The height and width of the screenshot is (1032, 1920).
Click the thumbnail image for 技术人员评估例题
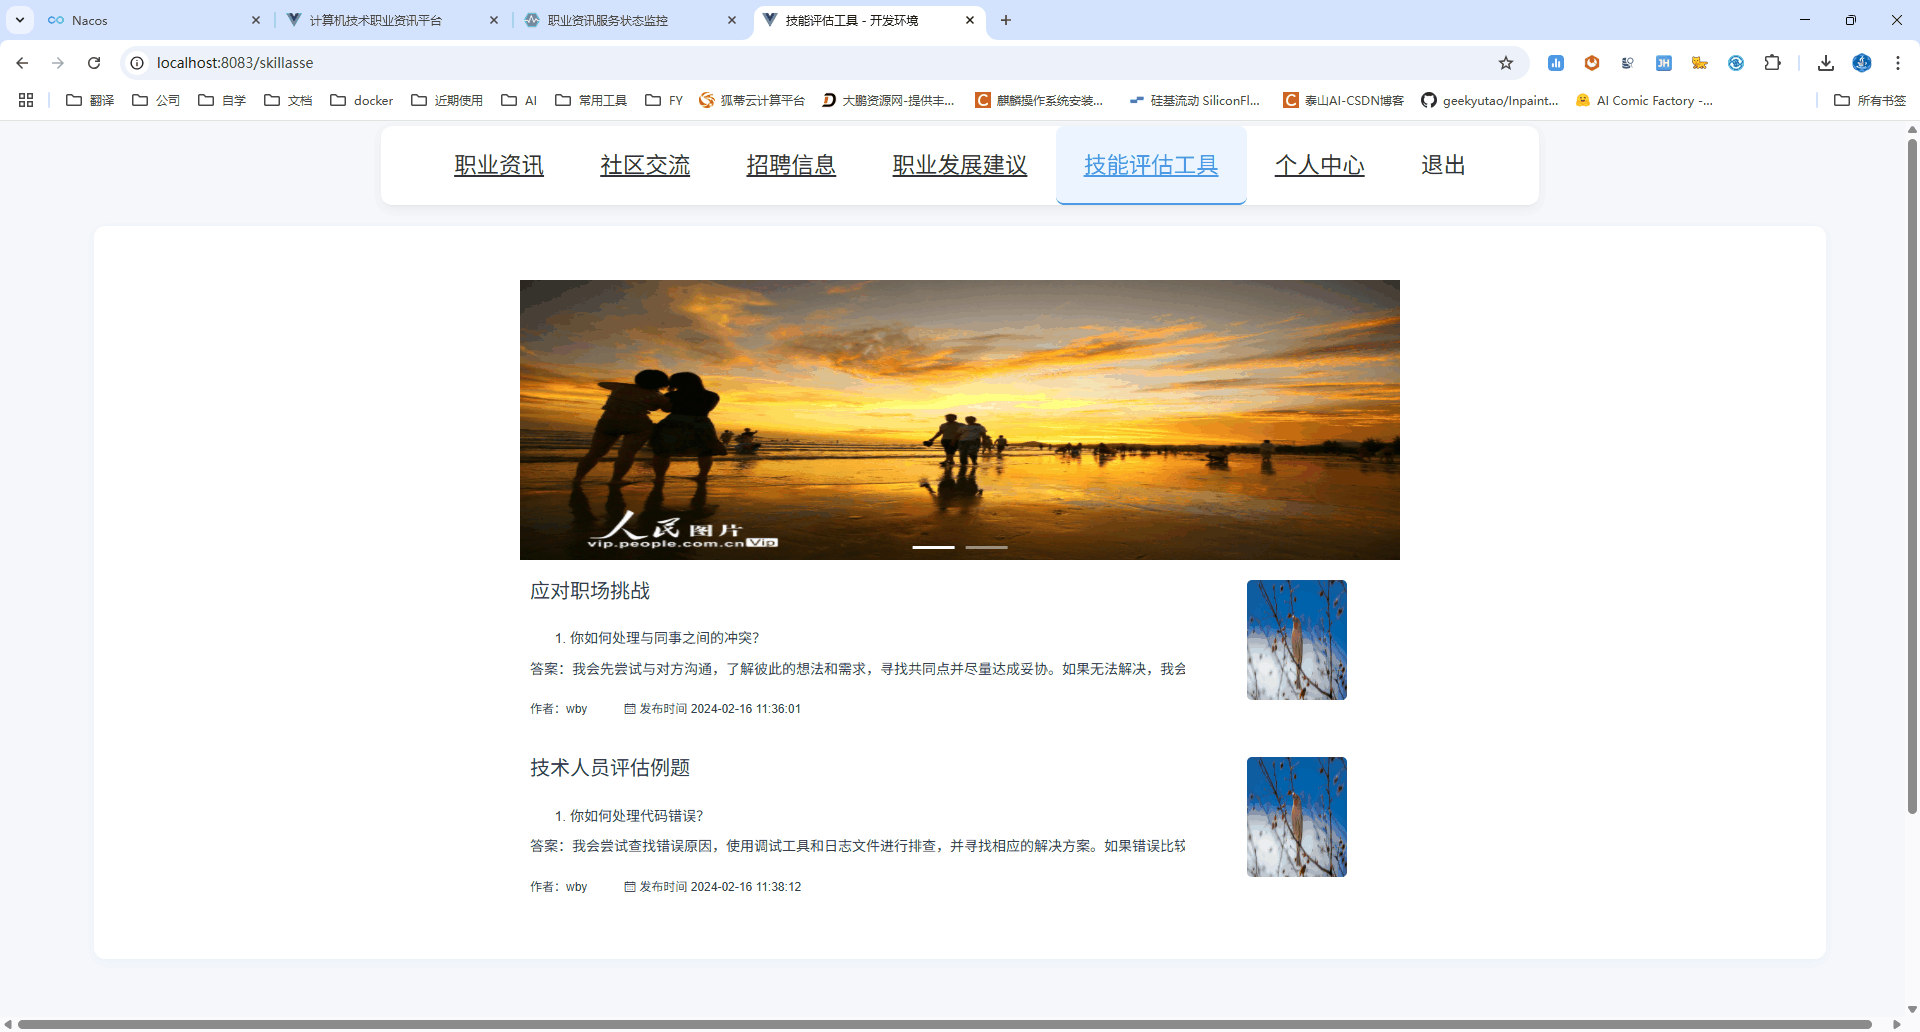pyautogui.click(x=1296, y=817)
